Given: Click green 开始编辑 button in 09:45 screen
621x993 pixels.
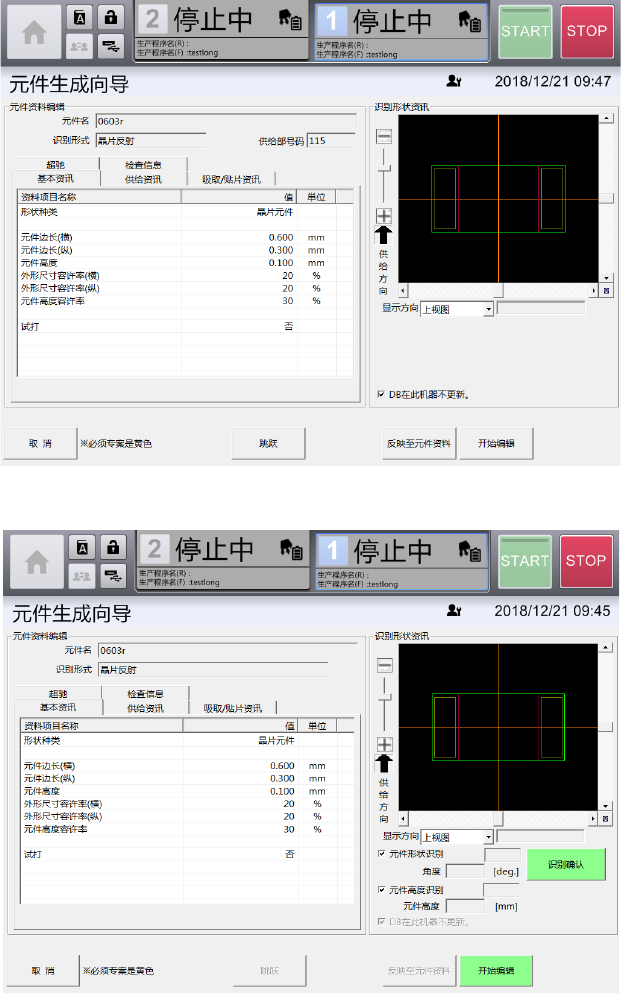Looking at the screenshot, I should coord(496,970).
